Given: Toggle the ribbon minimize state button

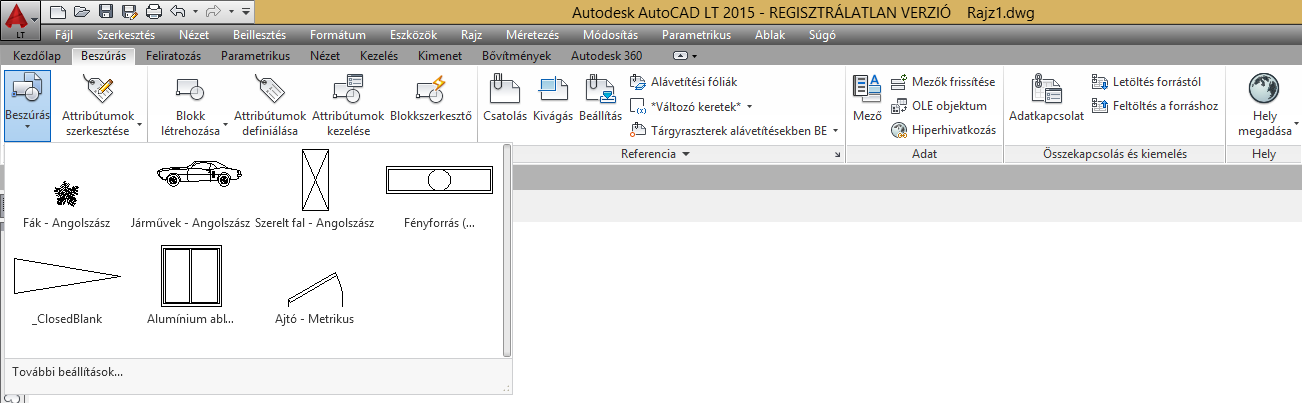Looking at the screenshot, I should (680, 56).
